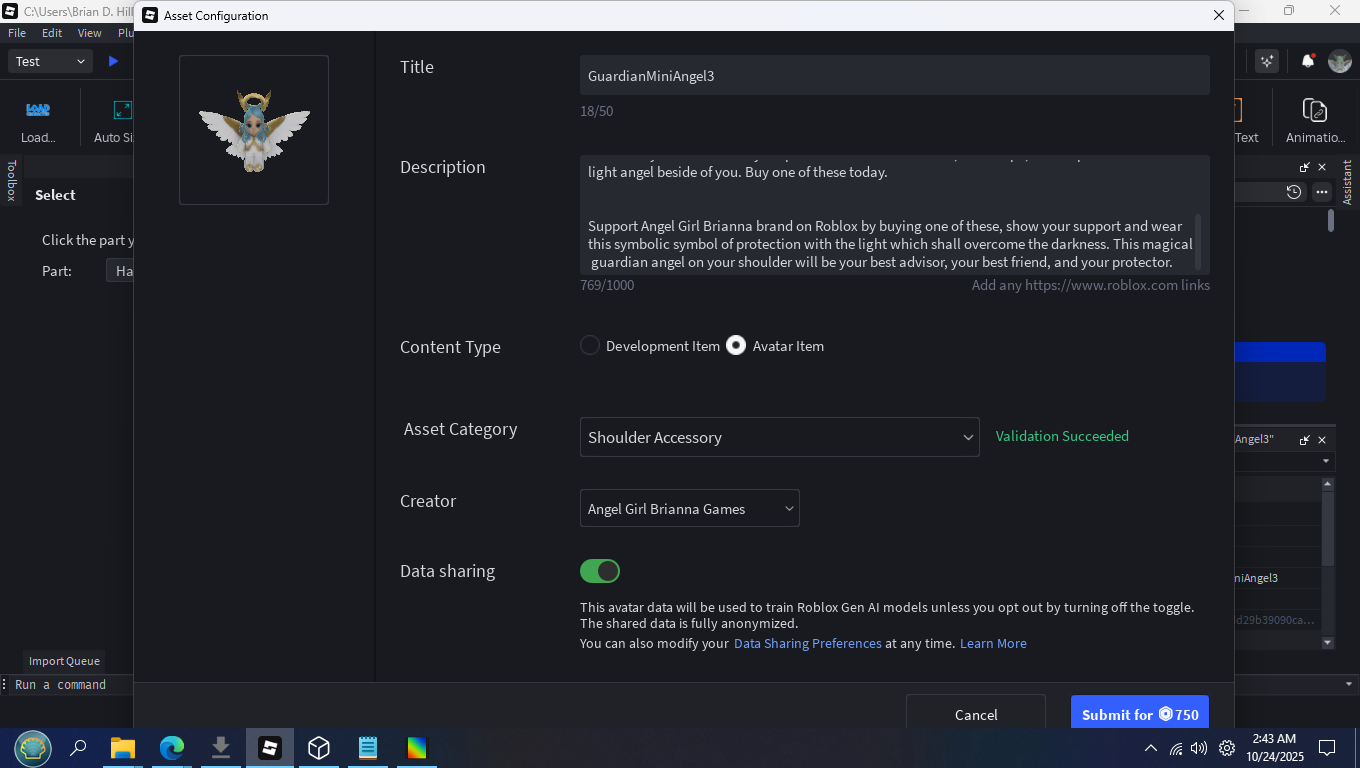Open the three-dots more options button
The height and width of the screenshot is (768, 1360).
pos(1322,192)
